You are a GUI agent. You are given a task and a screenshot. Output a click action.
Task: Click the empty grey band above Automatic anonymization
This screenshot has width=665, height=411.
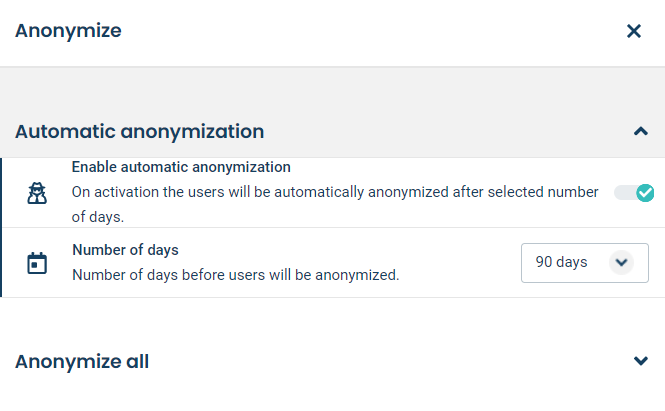click(332, 87)
